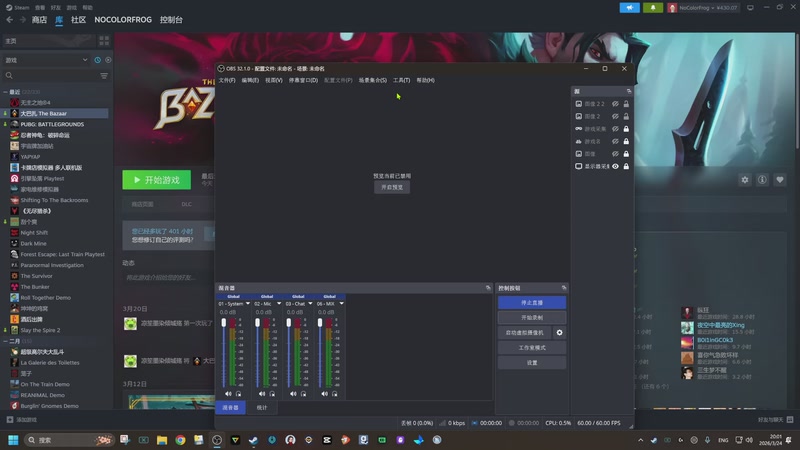The height and width of the screenshot is (450, 800).
Task: Click Steam game info icon
Action: pos(762,180)
